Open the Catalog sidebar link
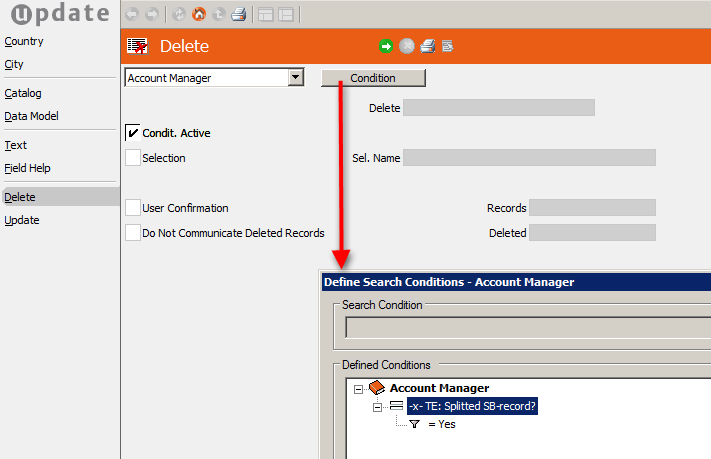711x459 pixels. [23, 93]
